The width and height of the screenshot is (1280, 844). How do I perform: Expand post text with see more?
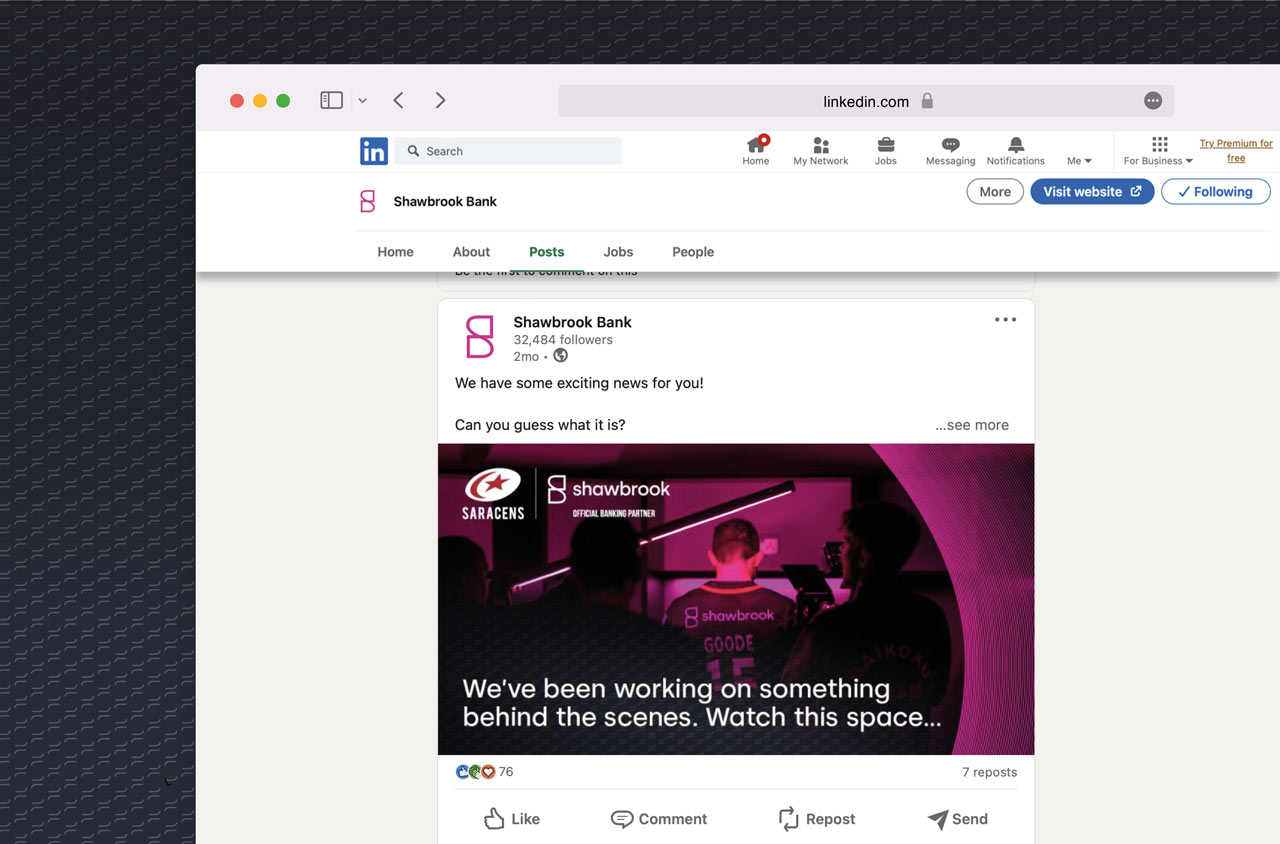(972, 425)
